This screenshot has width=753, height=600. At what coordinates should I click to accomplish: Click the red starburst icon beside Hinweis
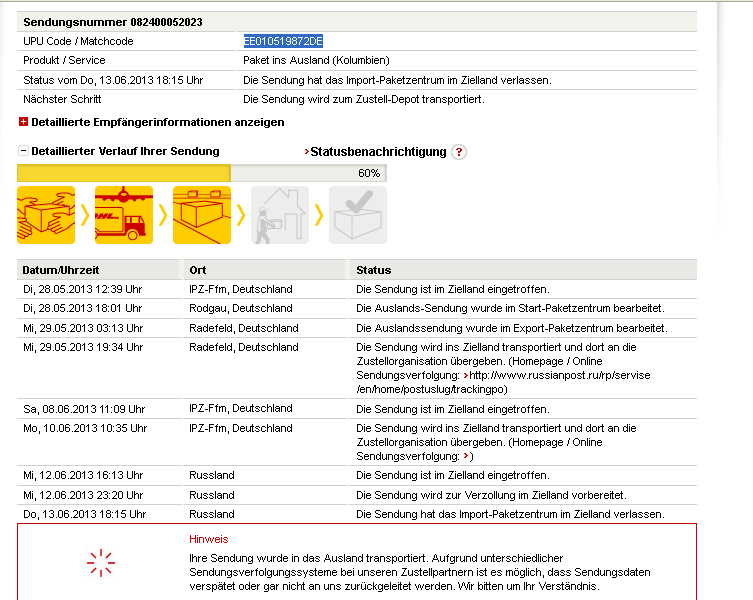coord(101,563)
